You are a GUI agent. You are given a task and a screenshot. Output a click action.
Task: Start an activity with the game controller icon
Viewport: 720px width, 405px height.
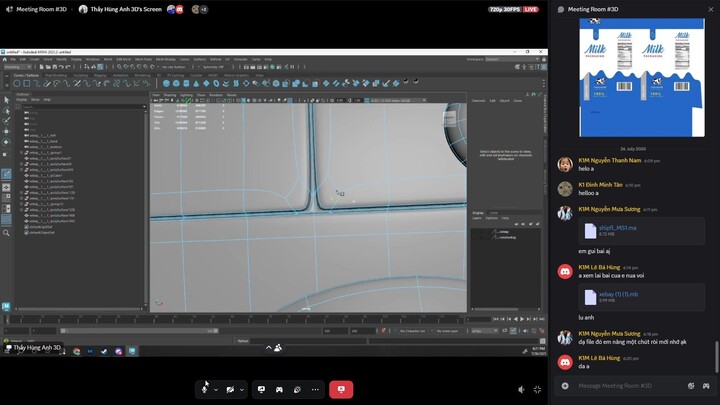pos(279,389)
